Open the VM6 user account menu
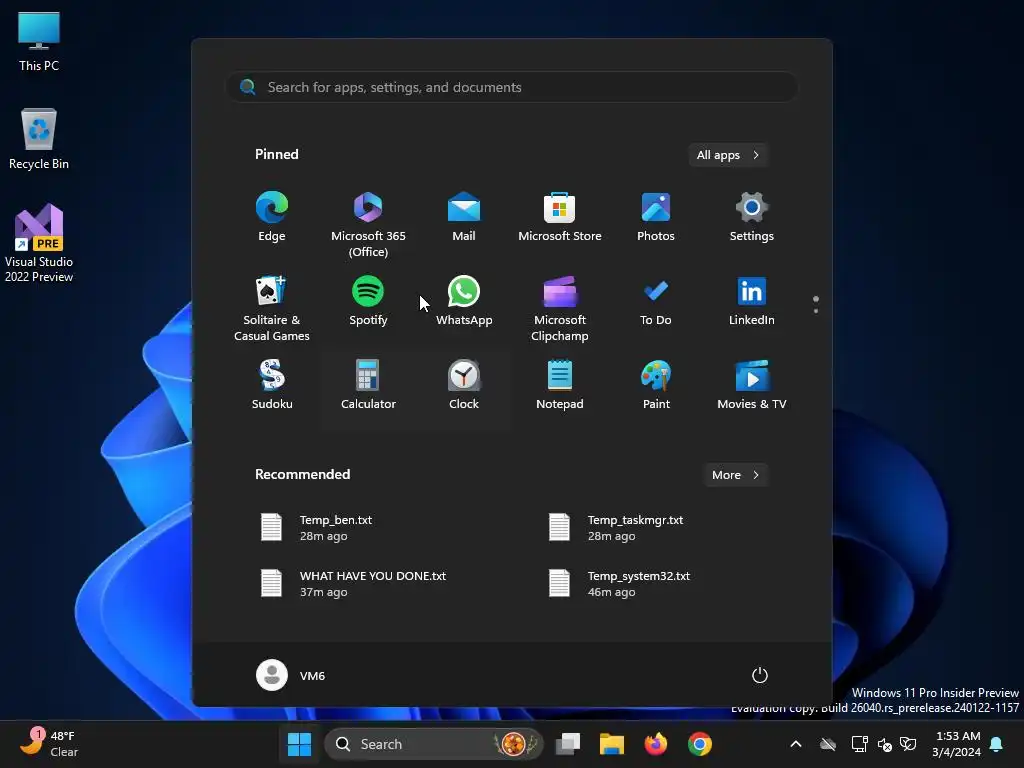This screenshot has height=768, width=1024. (x=291, y=675)
